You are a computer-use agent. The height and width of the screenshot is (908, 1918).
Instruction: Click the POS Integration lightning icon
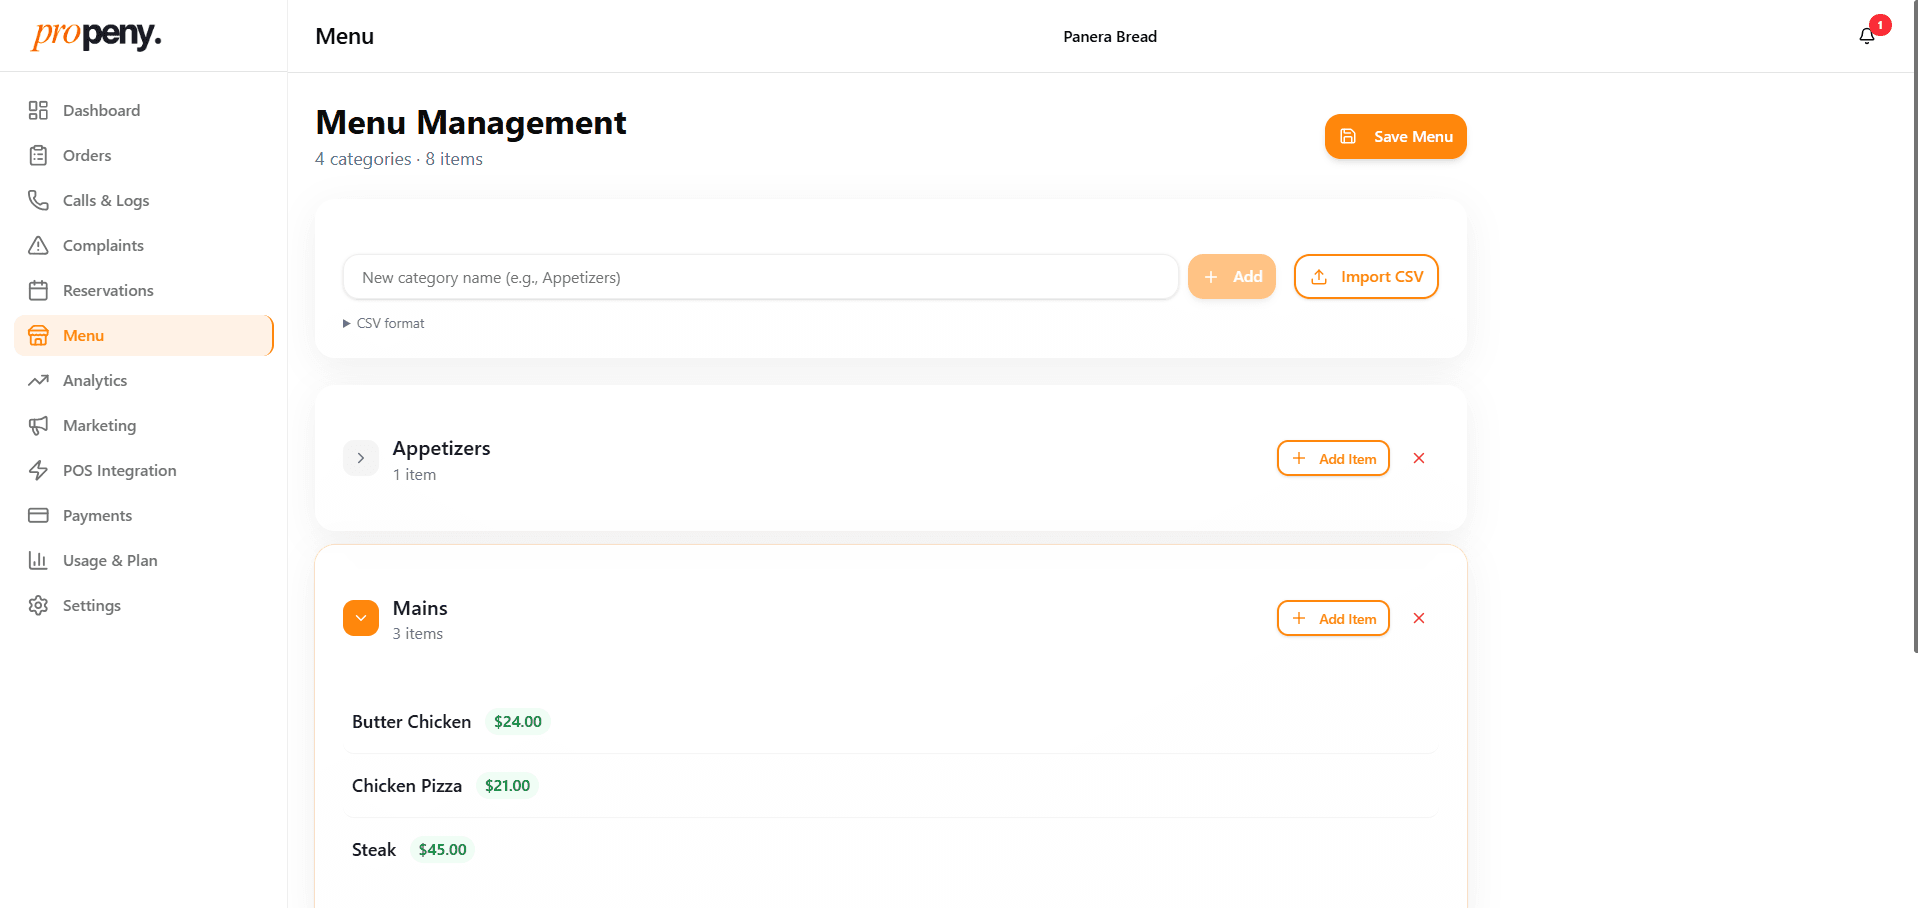[x=38, y=470]
